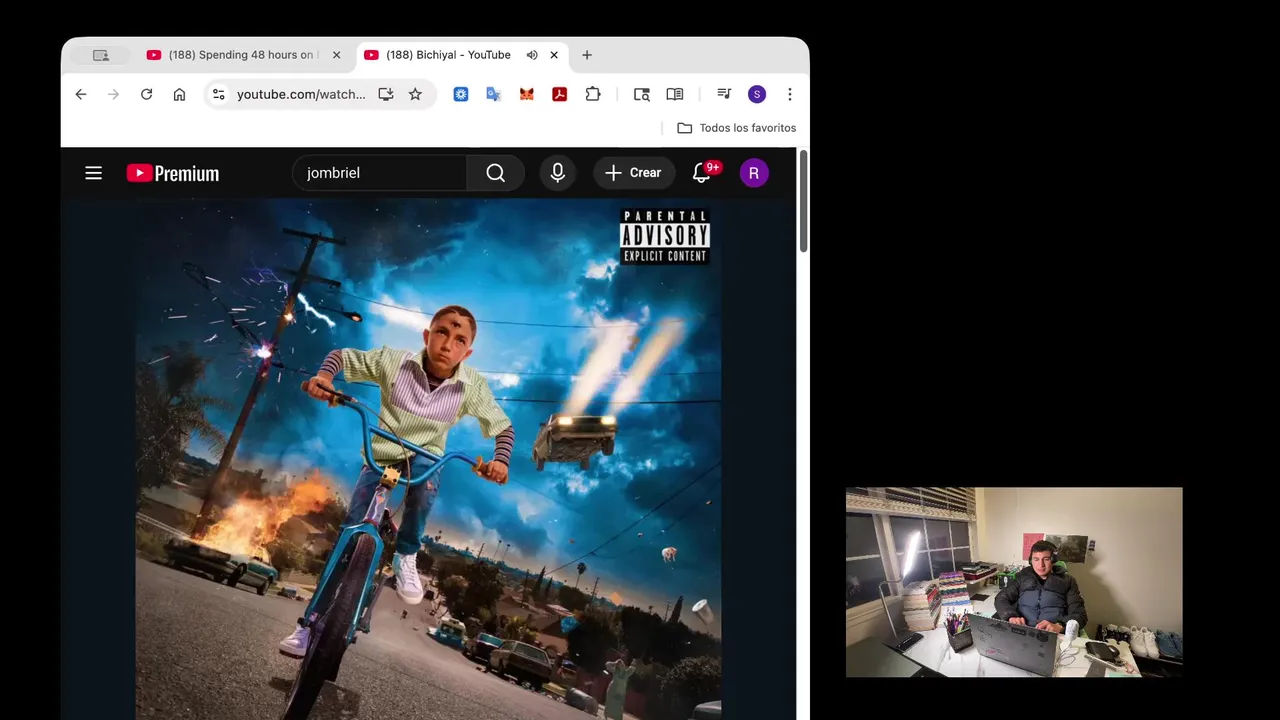Close the Spending 48 hours tab
The height and width of the screenshot is (720, 1280).
[x=337, y=55]
